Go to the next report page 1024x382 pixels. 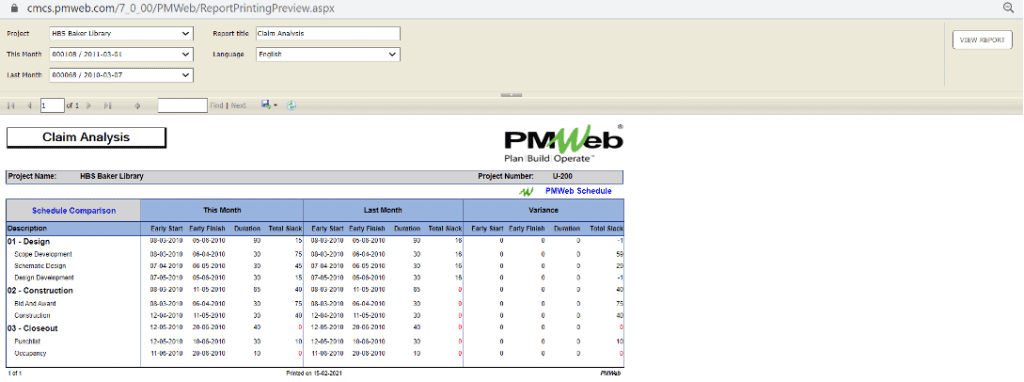pos(89,105)
